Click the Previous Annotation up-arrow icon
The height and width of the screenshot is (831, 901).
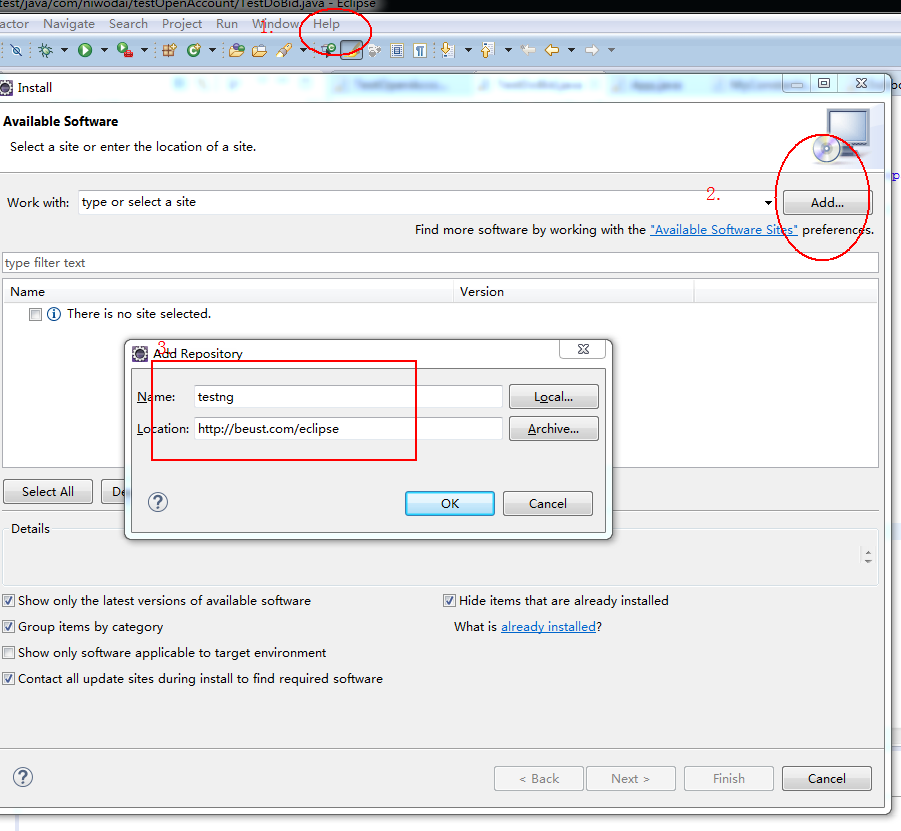[487, 51]
